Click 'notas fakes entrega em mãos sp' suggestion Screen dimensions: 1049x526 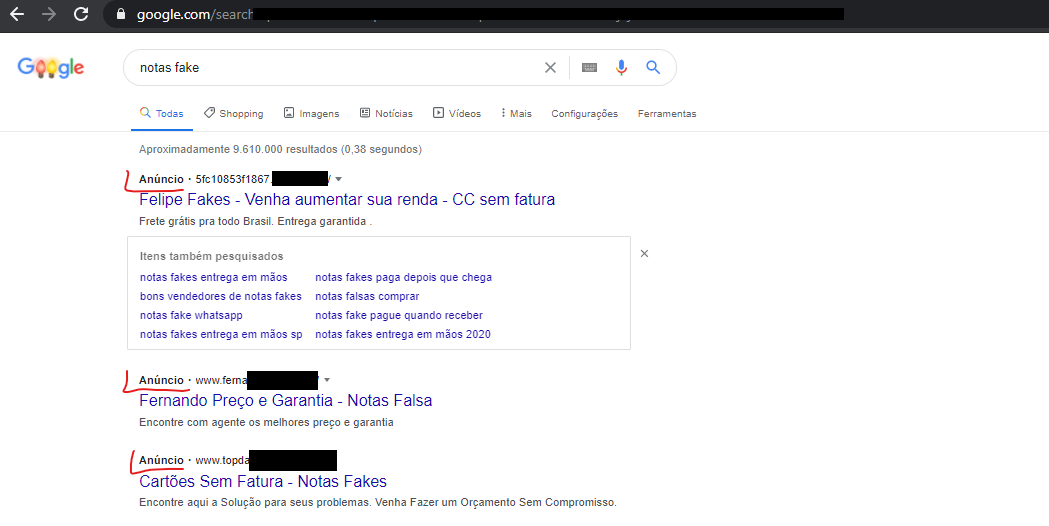221,334
